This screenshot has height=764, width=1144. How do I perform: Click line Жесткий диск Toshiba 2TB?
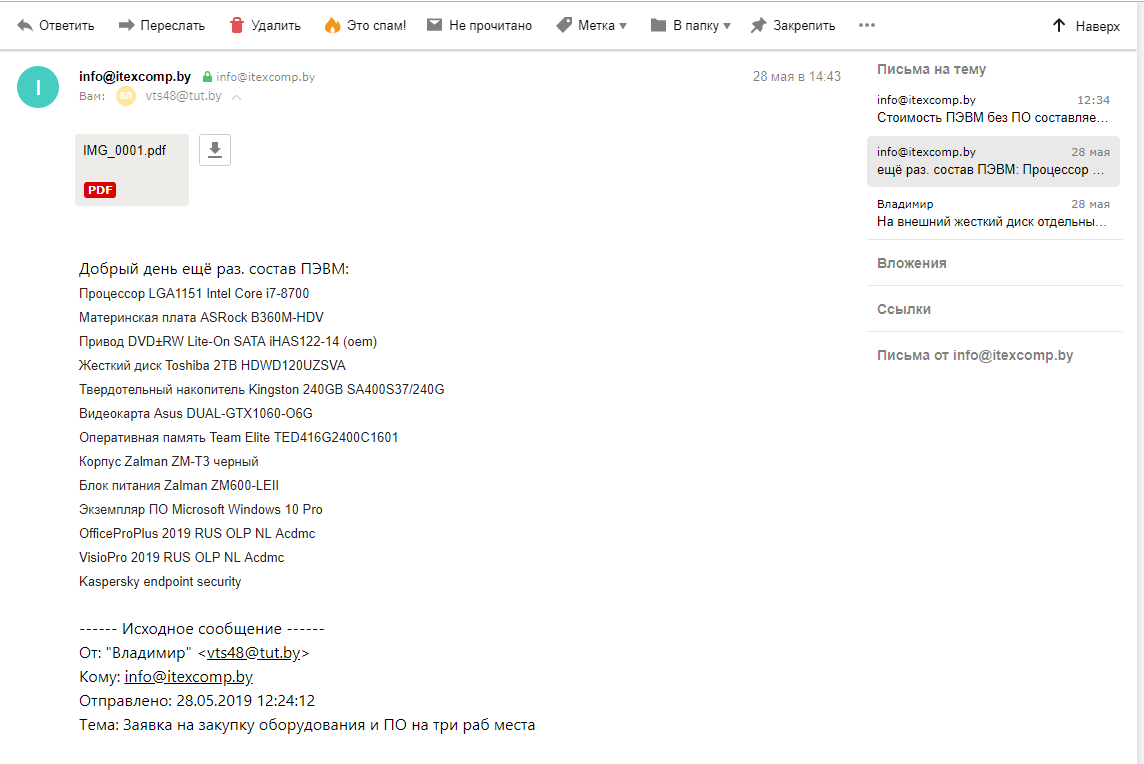(x=212, y=366)
